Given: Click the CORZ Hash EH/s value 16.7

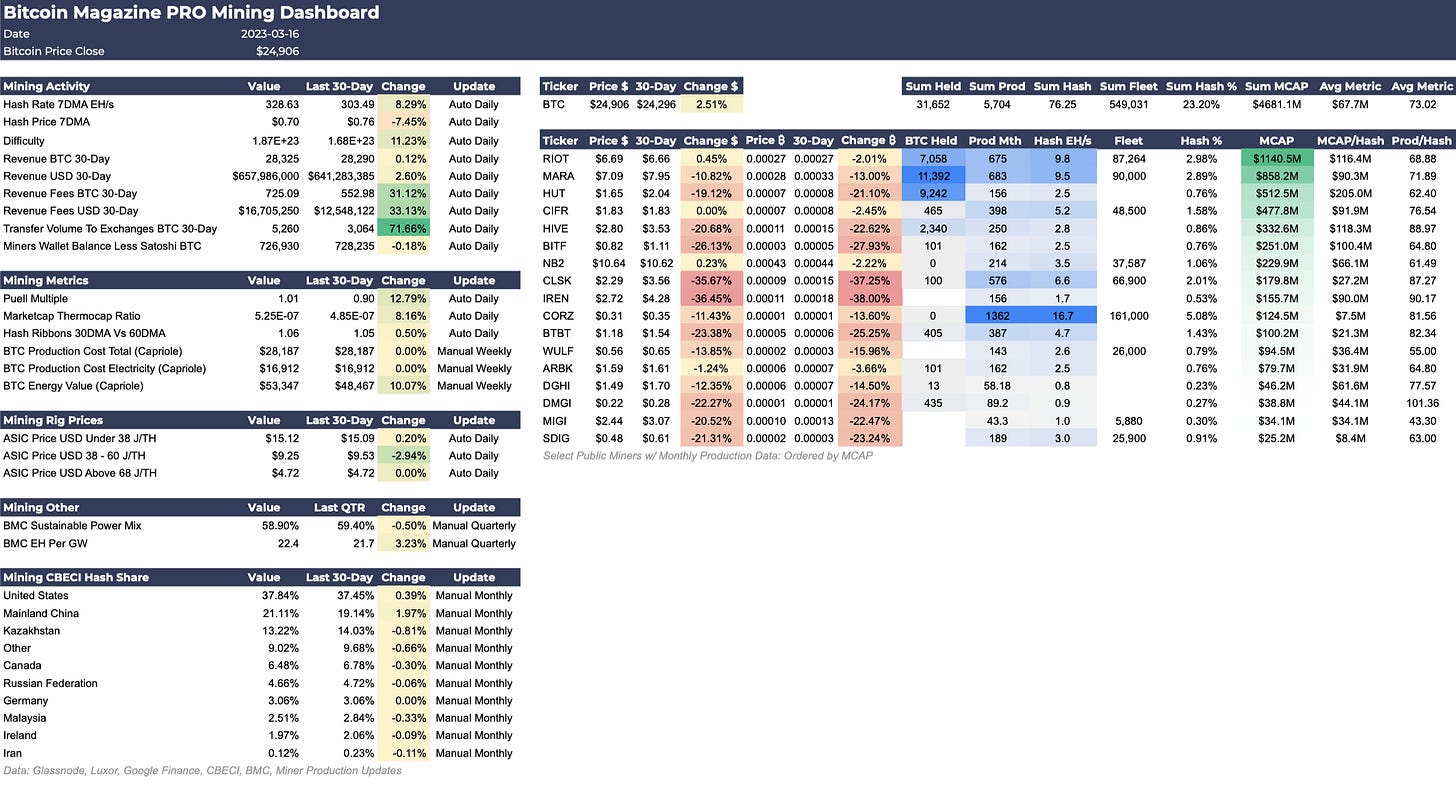Looking at the screenshot, I should 1062,316.
